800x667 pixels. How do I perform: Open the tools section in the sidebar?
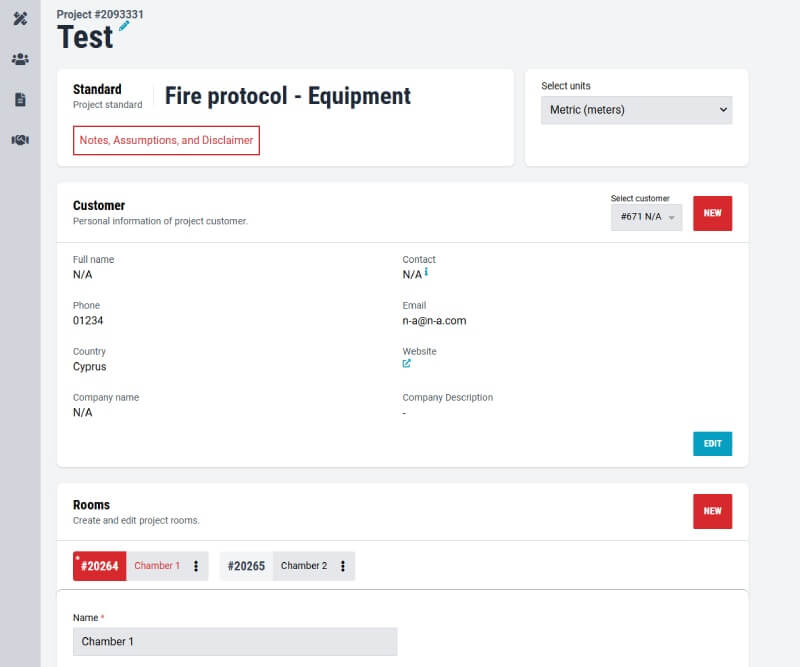pyautogui.click(x=19, y=19)
